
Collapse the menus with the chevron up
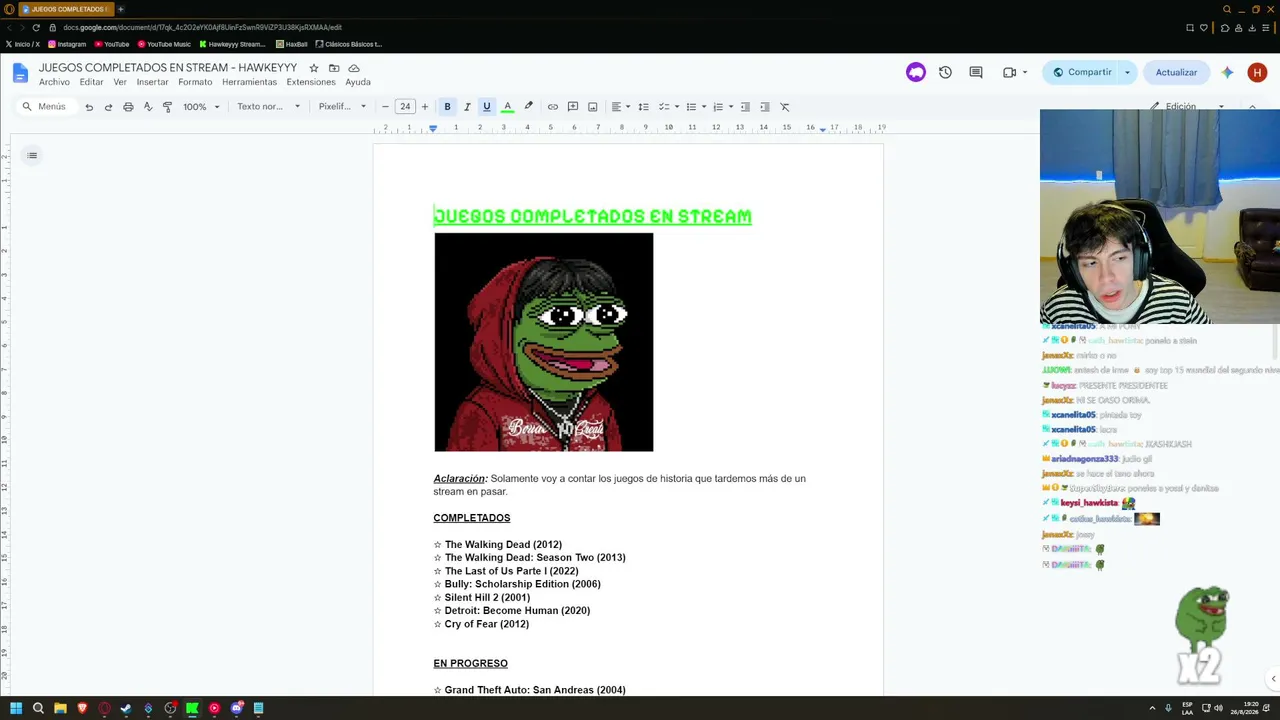[x=1252, y=106]
